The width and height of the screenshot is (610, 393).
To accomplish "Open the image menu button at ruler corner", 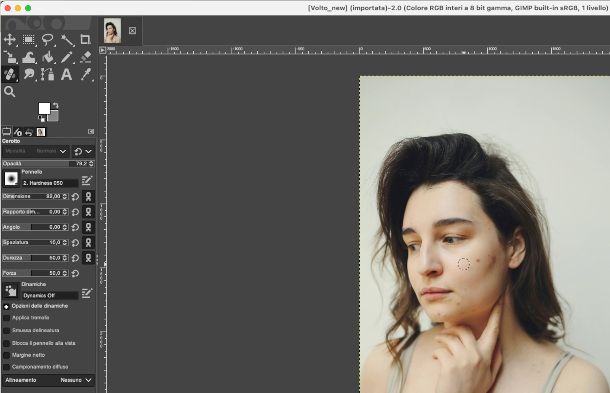I will [x=103, y=50].
